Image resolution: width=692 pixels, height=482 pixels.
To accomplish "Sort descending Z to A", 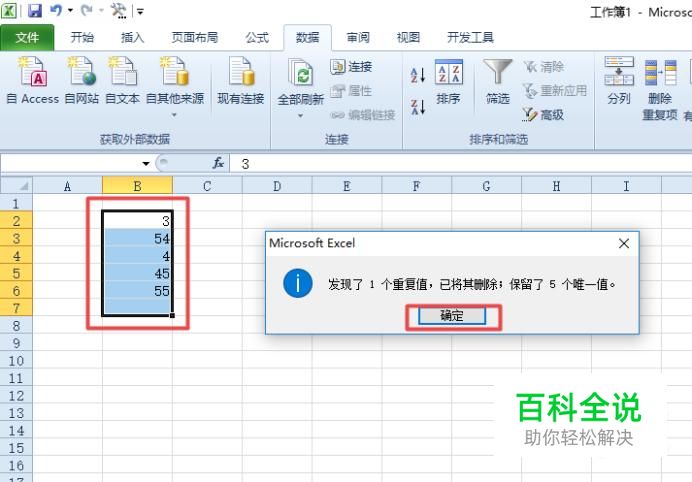I will point(417,107).
